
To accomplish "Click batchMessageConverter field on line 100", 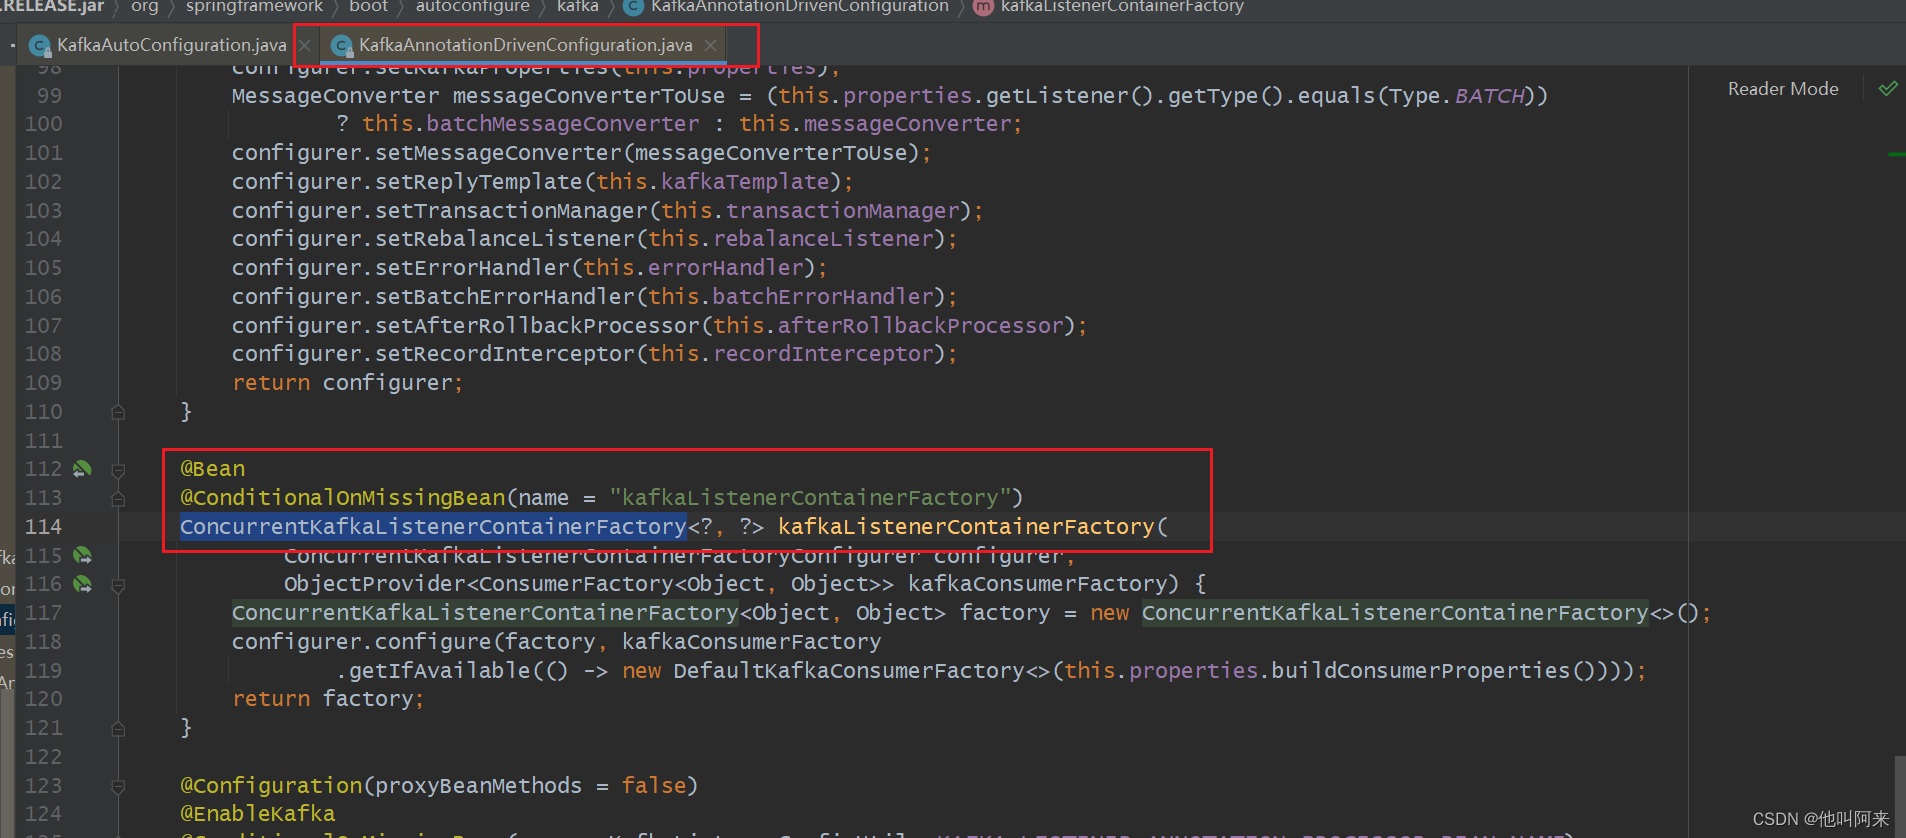I will (x=563, y=124).
